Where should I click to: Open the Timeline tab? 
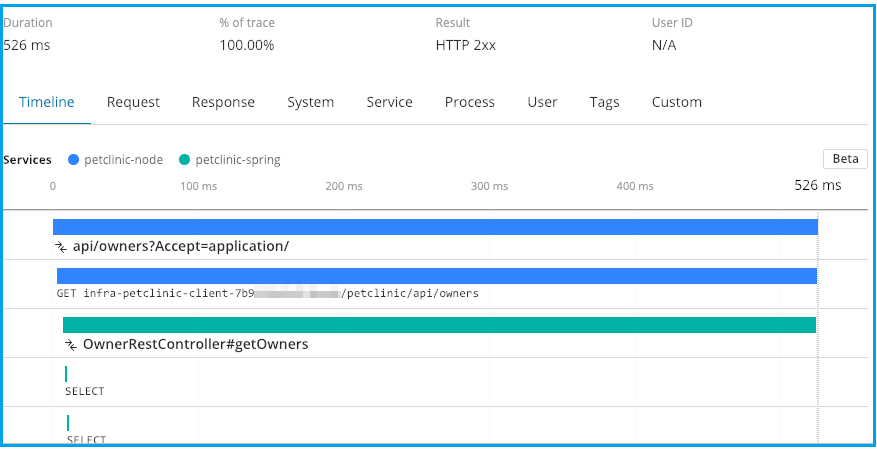(x=47, y=102)
